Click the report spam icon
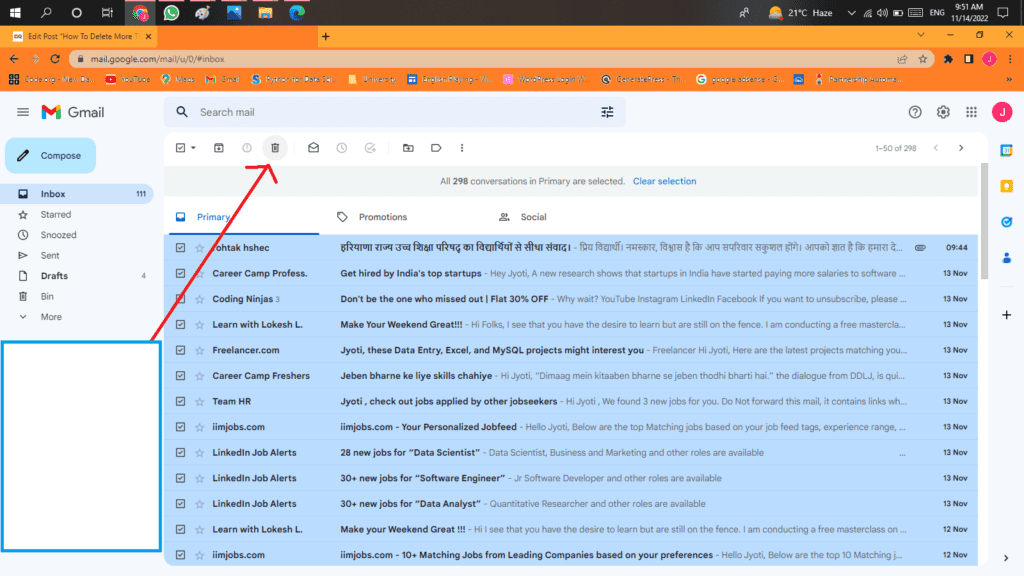 (247, 148)
